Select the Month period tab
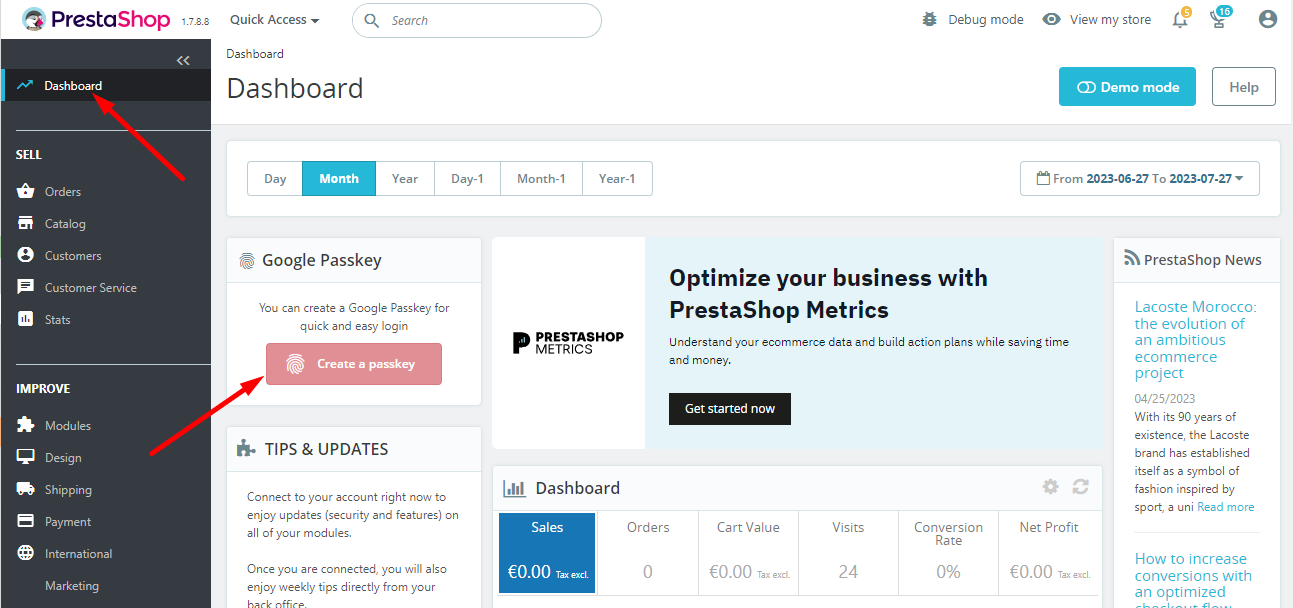 point(339,178)
